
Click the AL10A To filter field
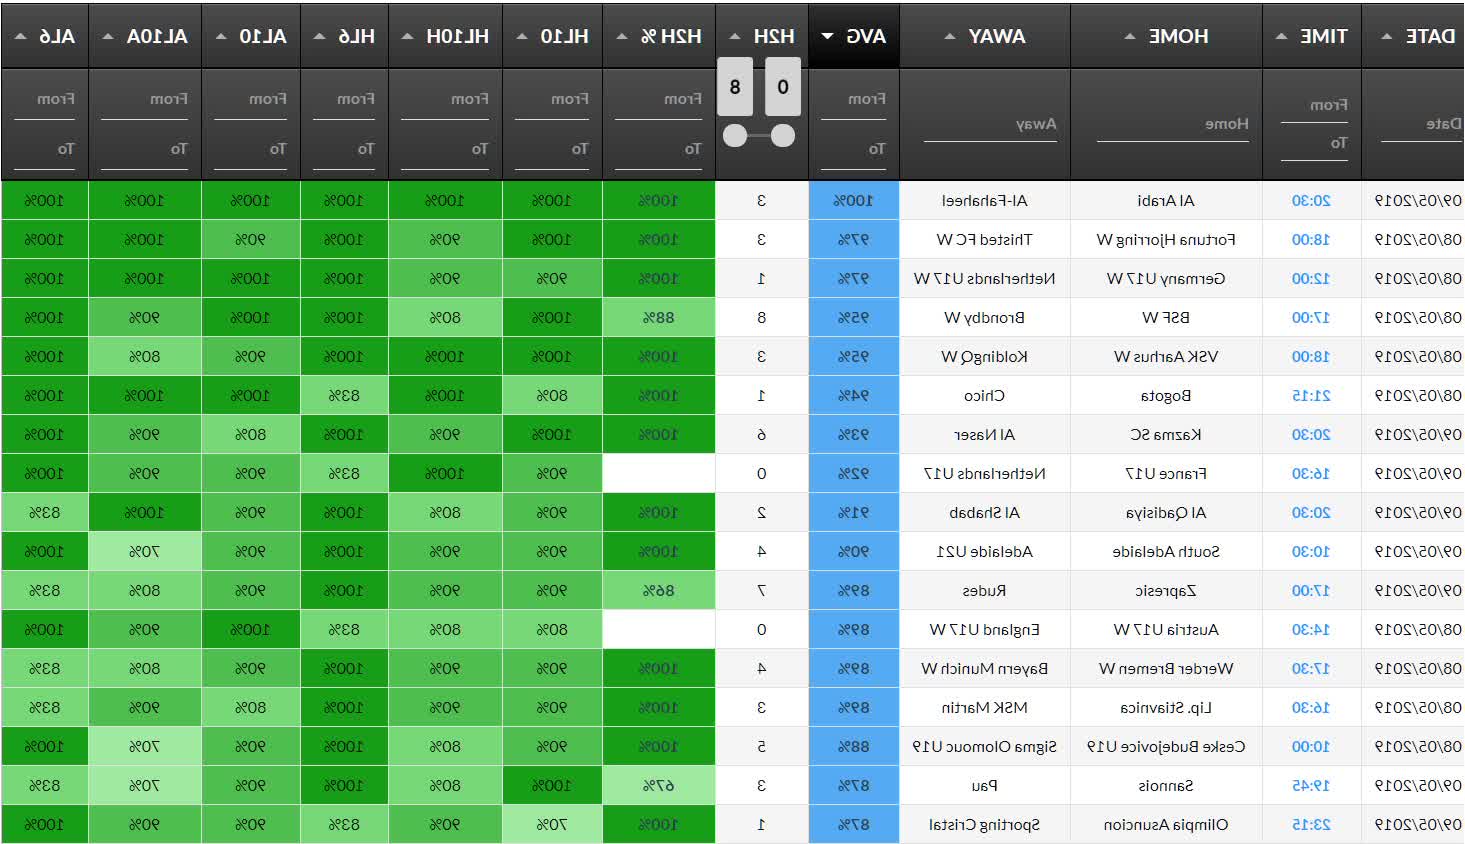[144, 149]
